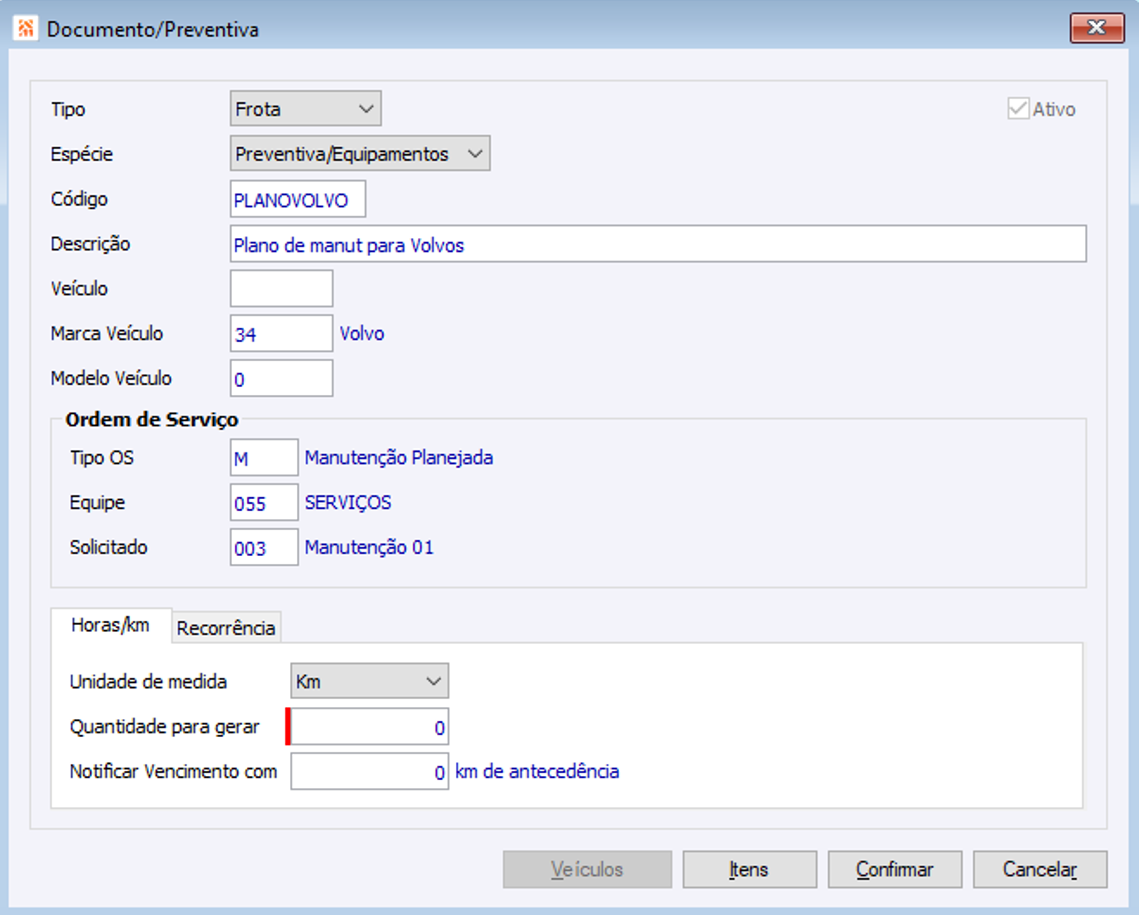
Task: Click the Equipe field with 055
Action: pyautogui.click(x=264, y=503)
